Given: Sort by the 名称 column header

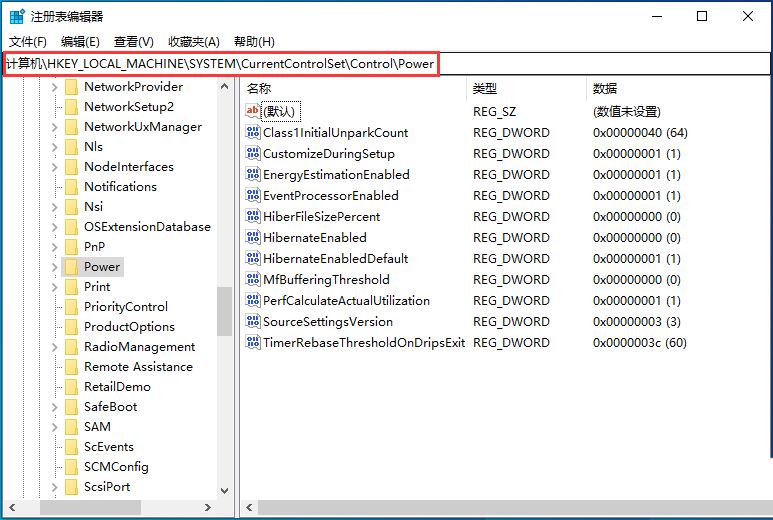Looking at the screenshot, I should tap(354, 88).
